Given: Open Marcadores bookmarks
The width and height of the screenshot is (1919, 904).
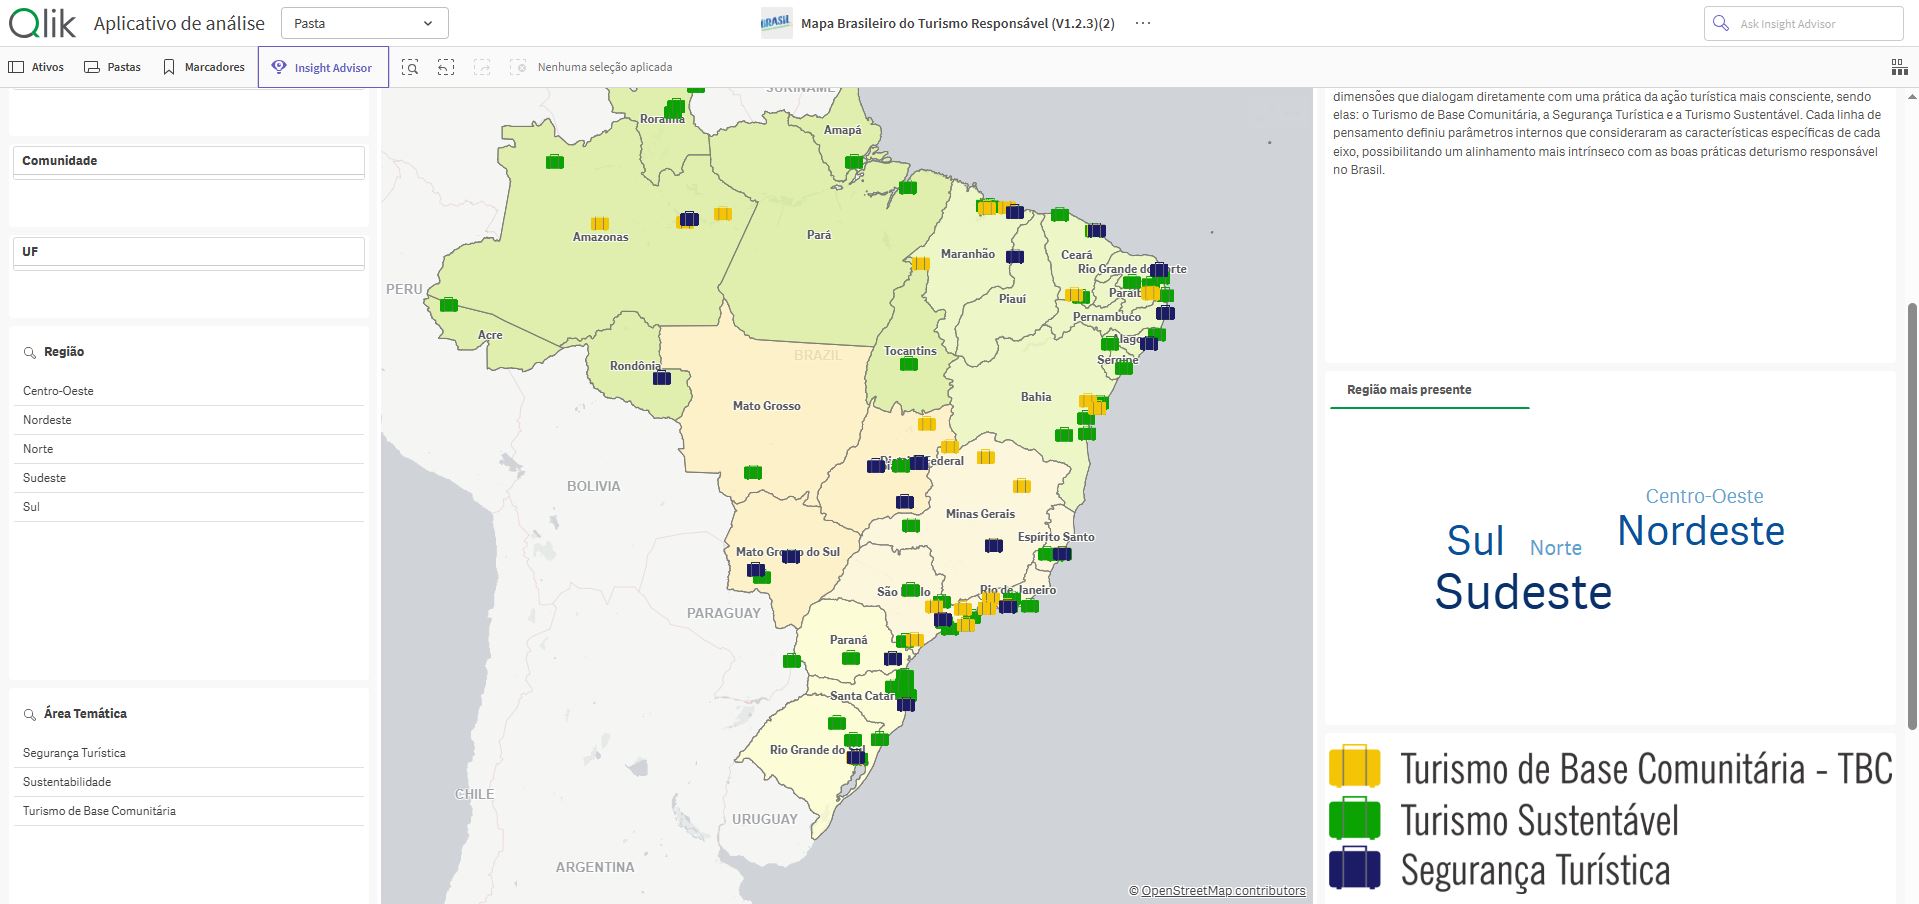Looking at the screenshot, I should [x=203, y=67].
